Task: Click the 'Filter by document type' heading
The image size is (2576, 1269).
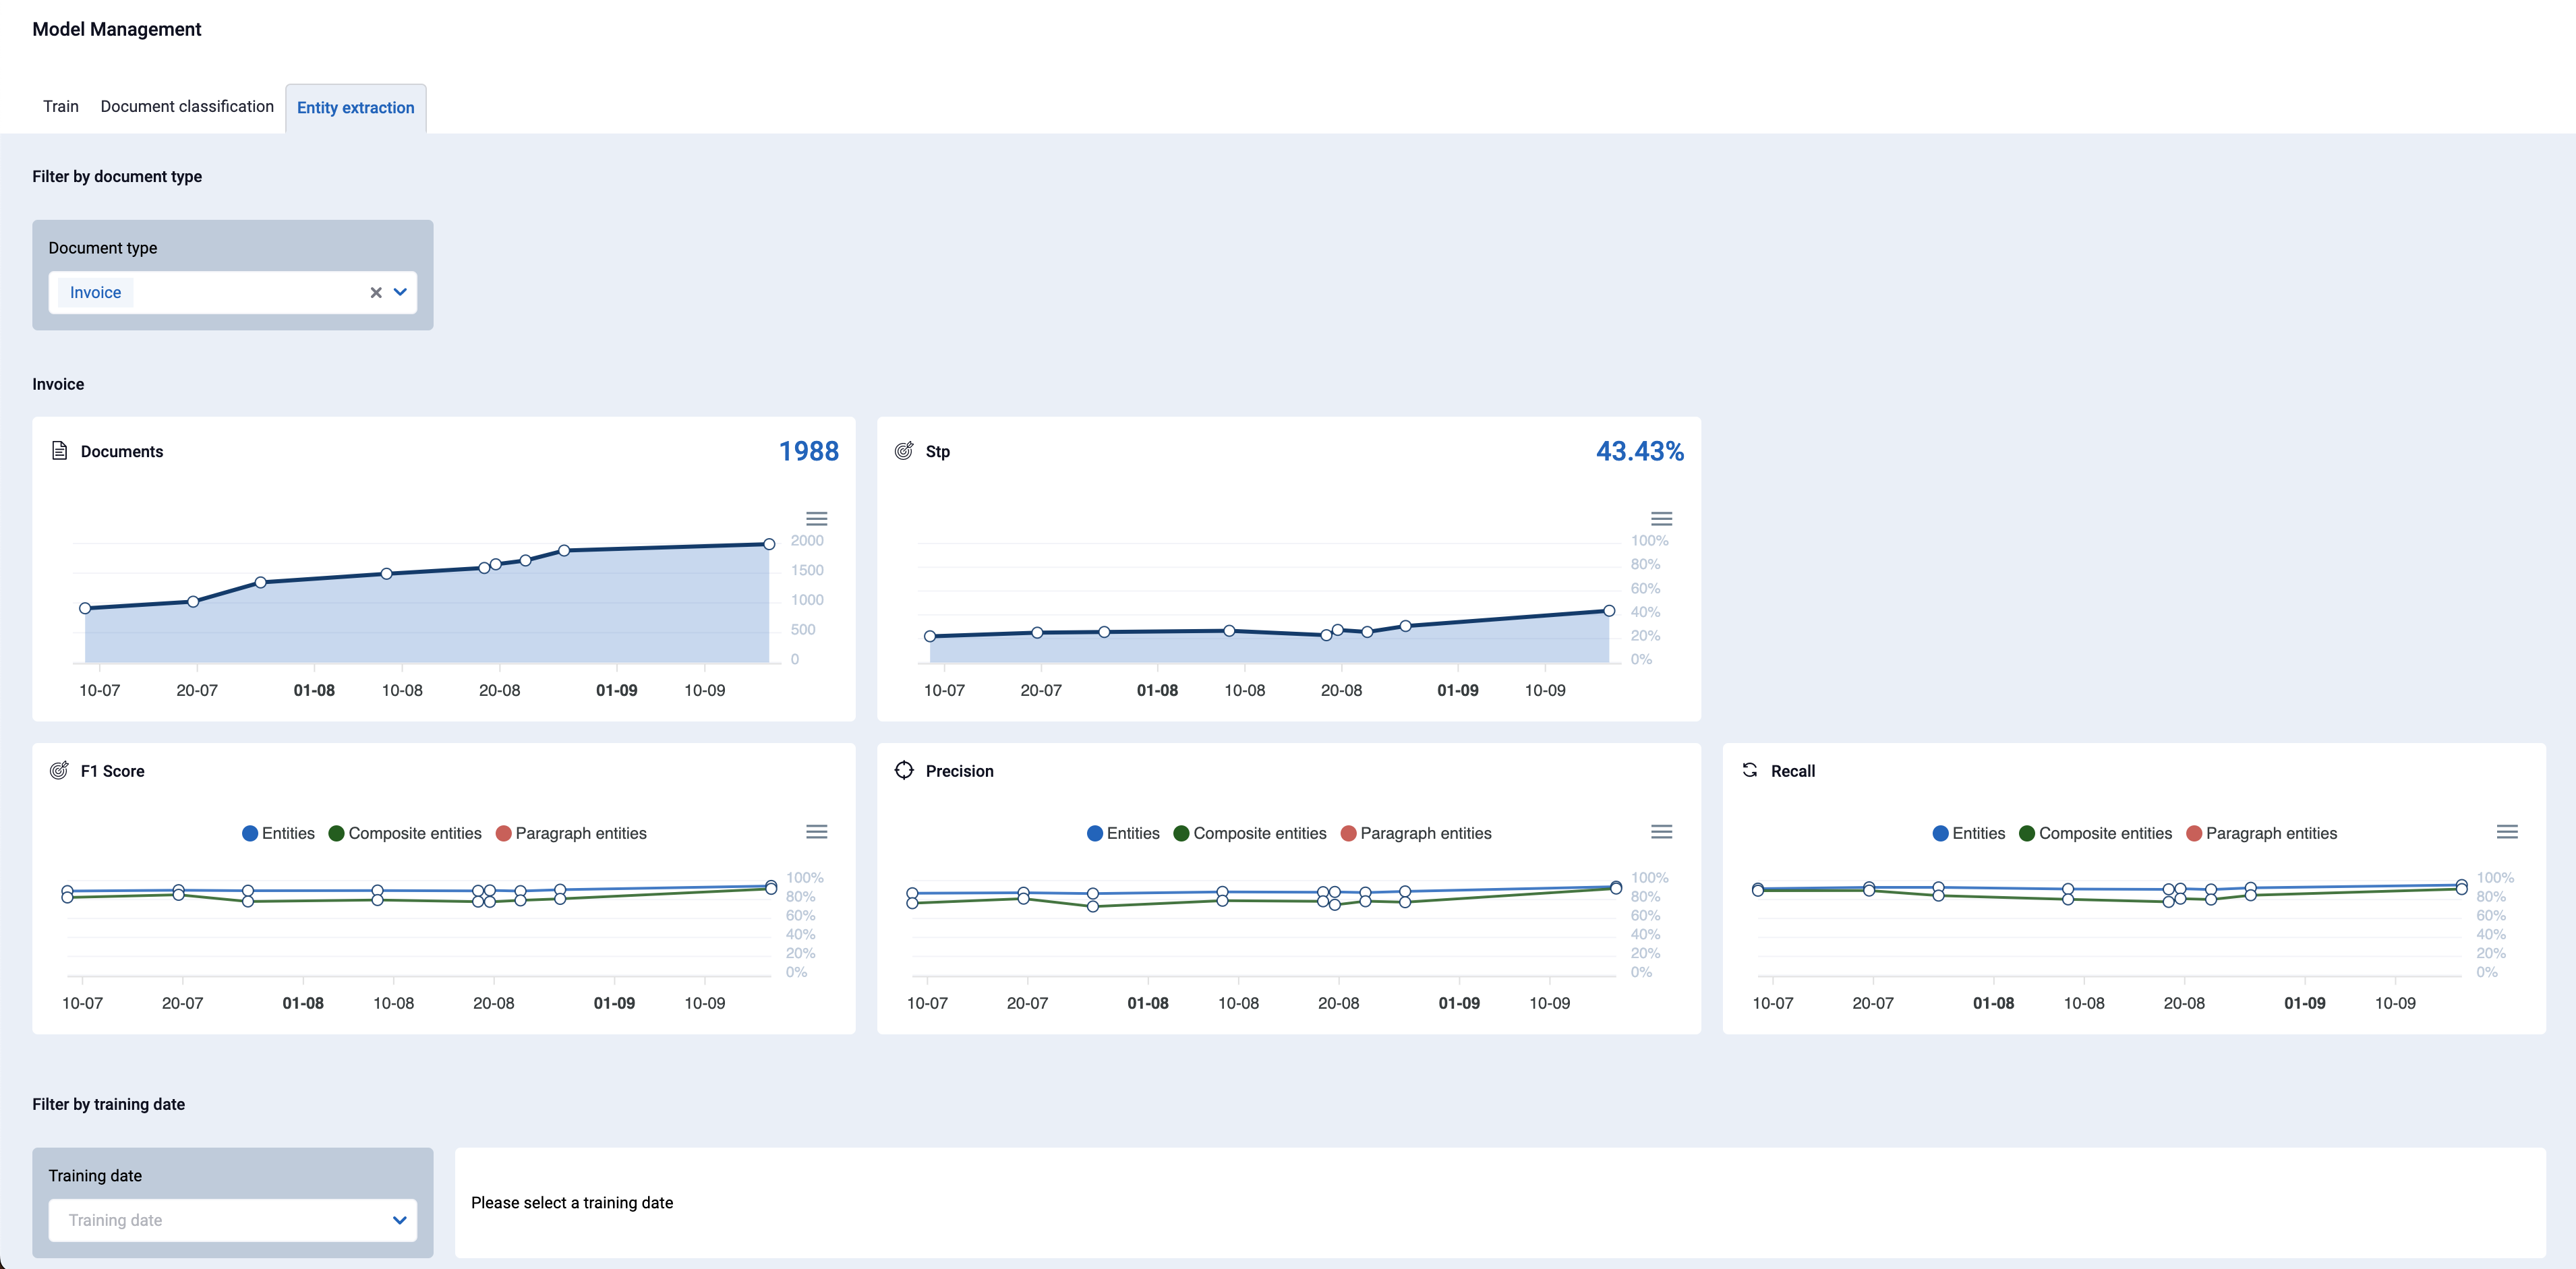Action: point(117,176)
